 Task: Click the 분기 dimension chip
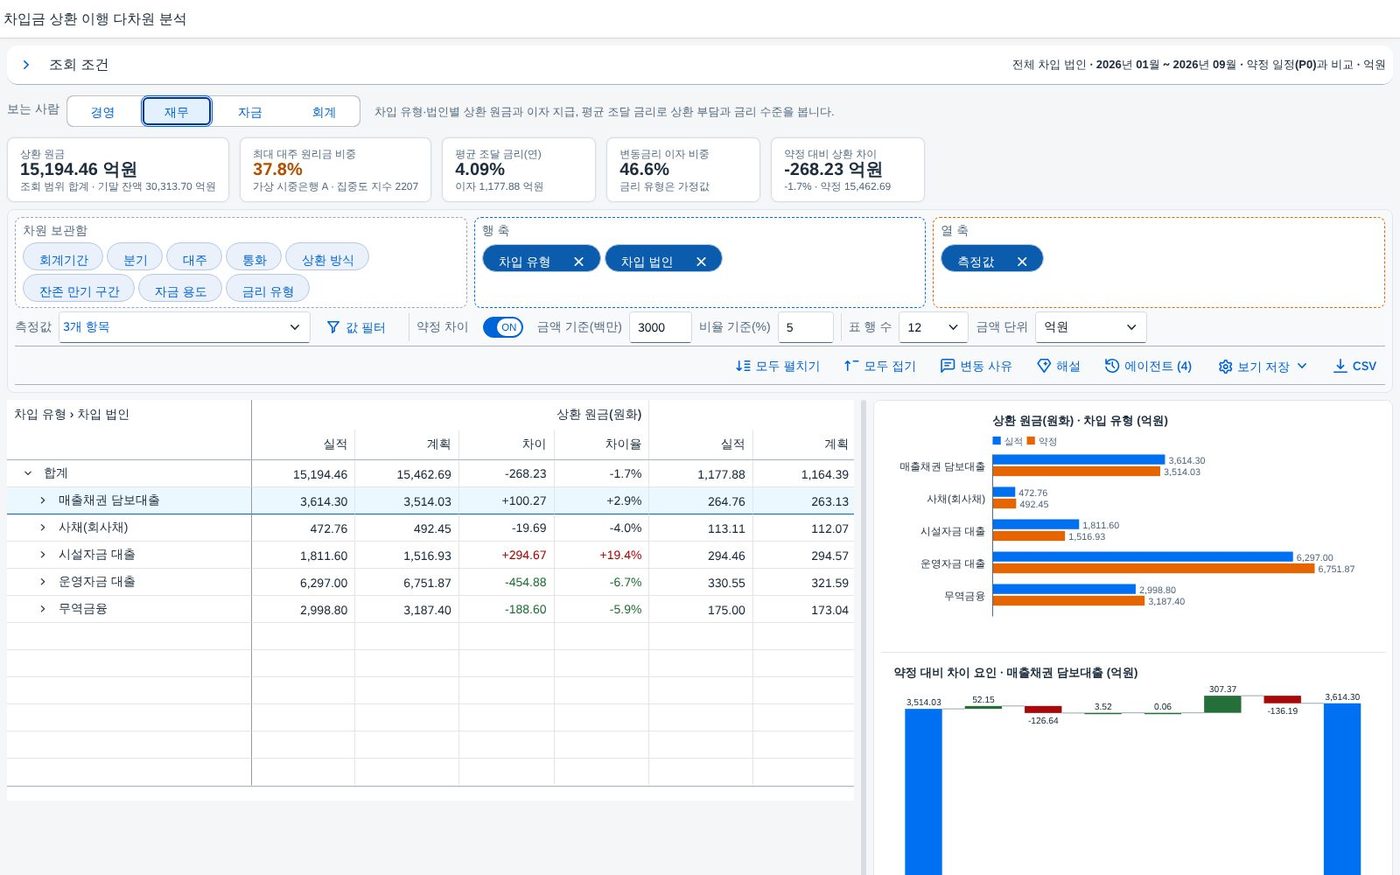[135, 259]
